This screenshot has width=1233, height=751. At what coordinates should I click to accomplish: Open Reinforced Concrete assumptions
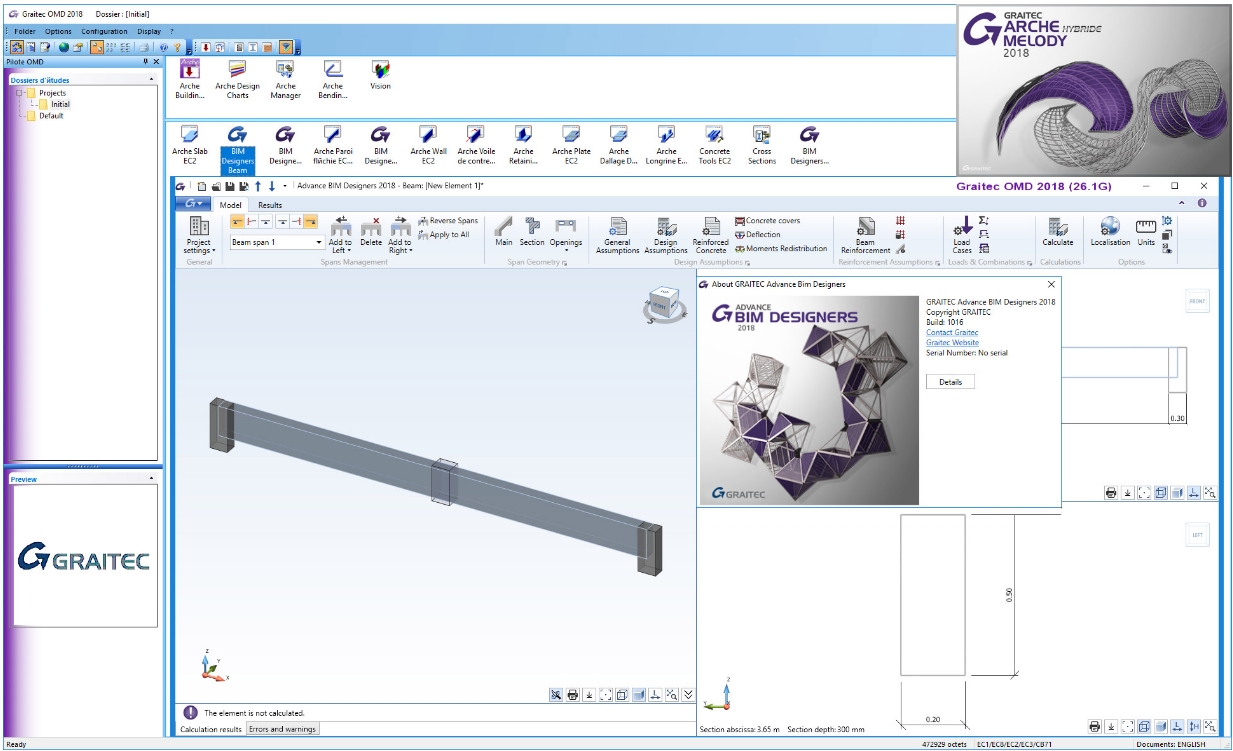click(711, 235)
